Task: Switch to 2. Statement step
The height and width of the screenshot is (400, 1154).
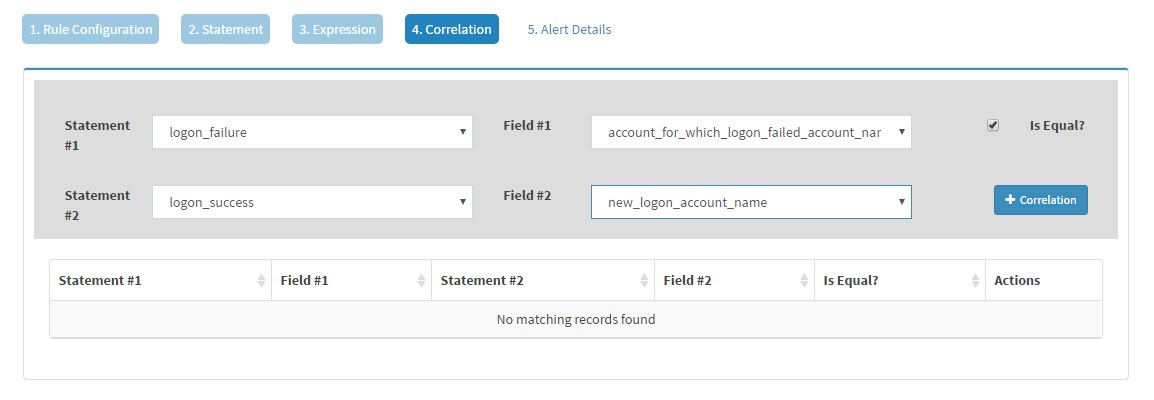Action: click(225, 29)
